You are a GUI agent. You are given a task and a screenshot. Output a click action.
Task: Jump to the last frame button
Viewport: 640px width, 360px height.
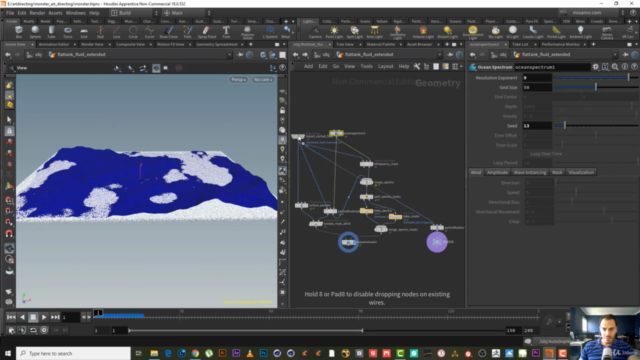pos(55,317)
